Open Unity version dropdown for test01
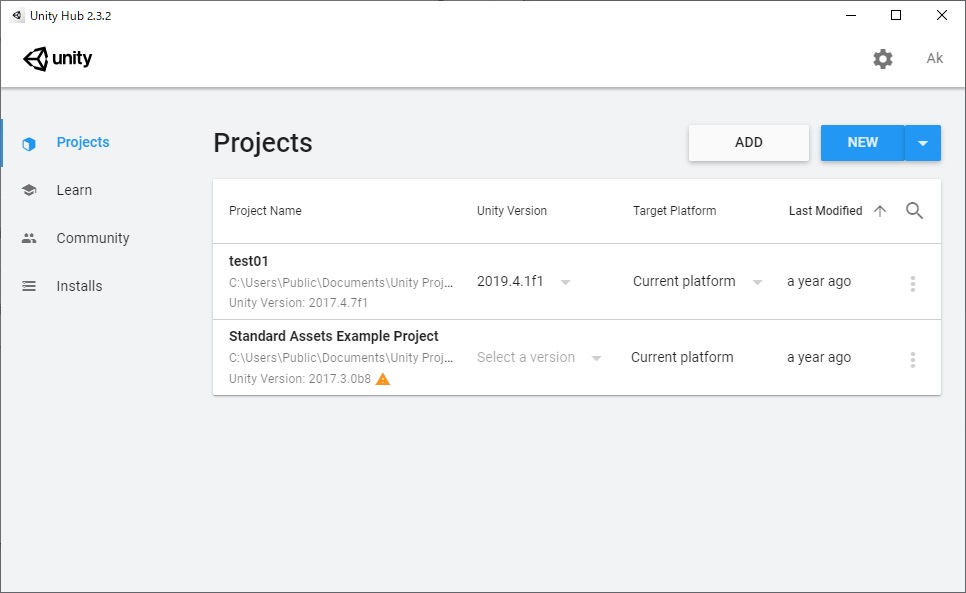Screen dimensions: 966x593 (x=524, y=281)
